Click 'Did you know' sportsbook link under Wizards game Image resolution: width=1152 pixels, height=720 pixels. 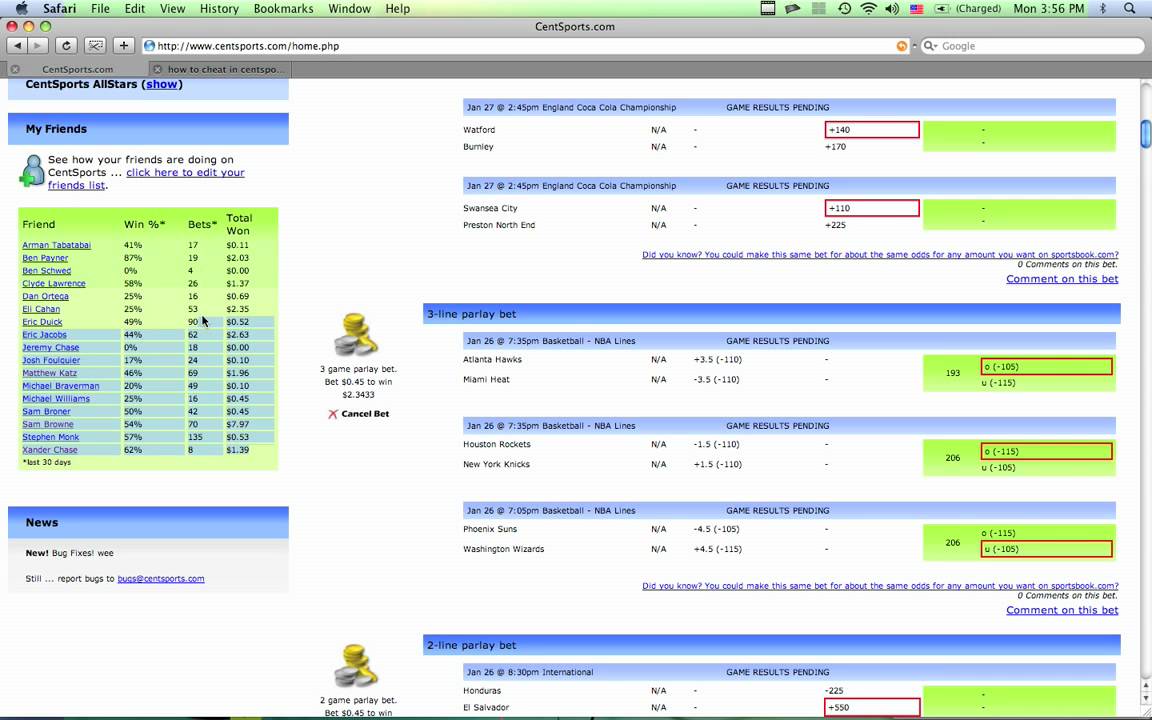880,586
